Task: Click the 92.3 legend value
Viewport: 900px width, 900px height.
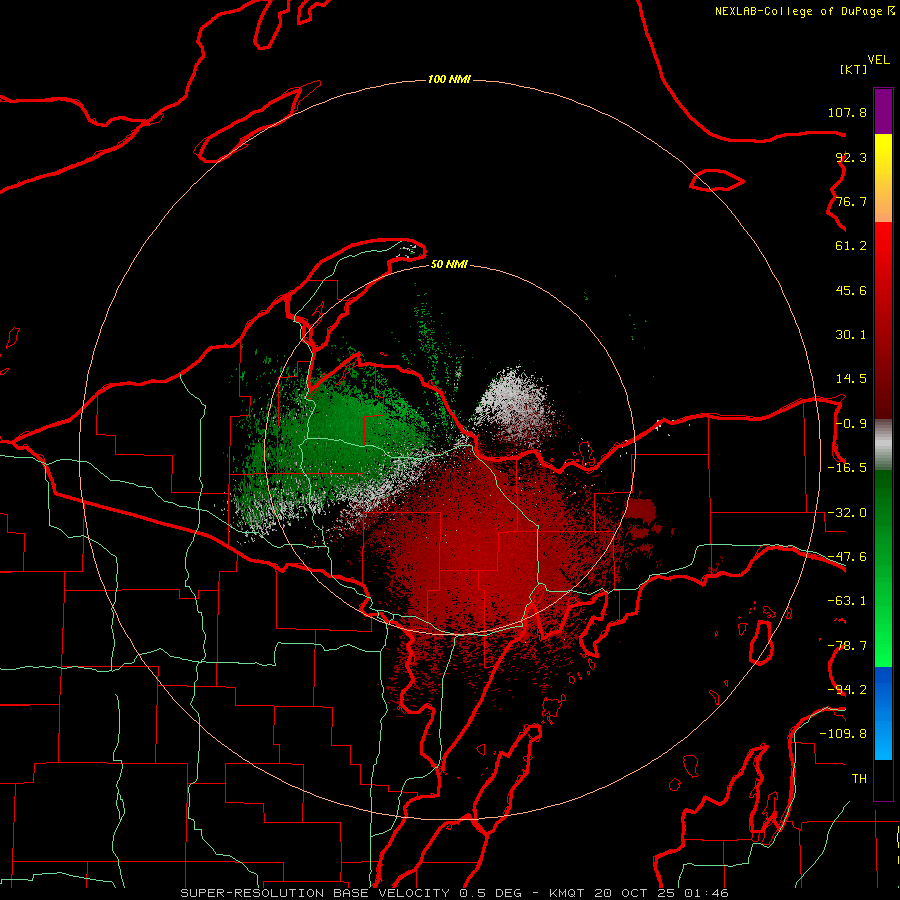Action: coord(851,157)
